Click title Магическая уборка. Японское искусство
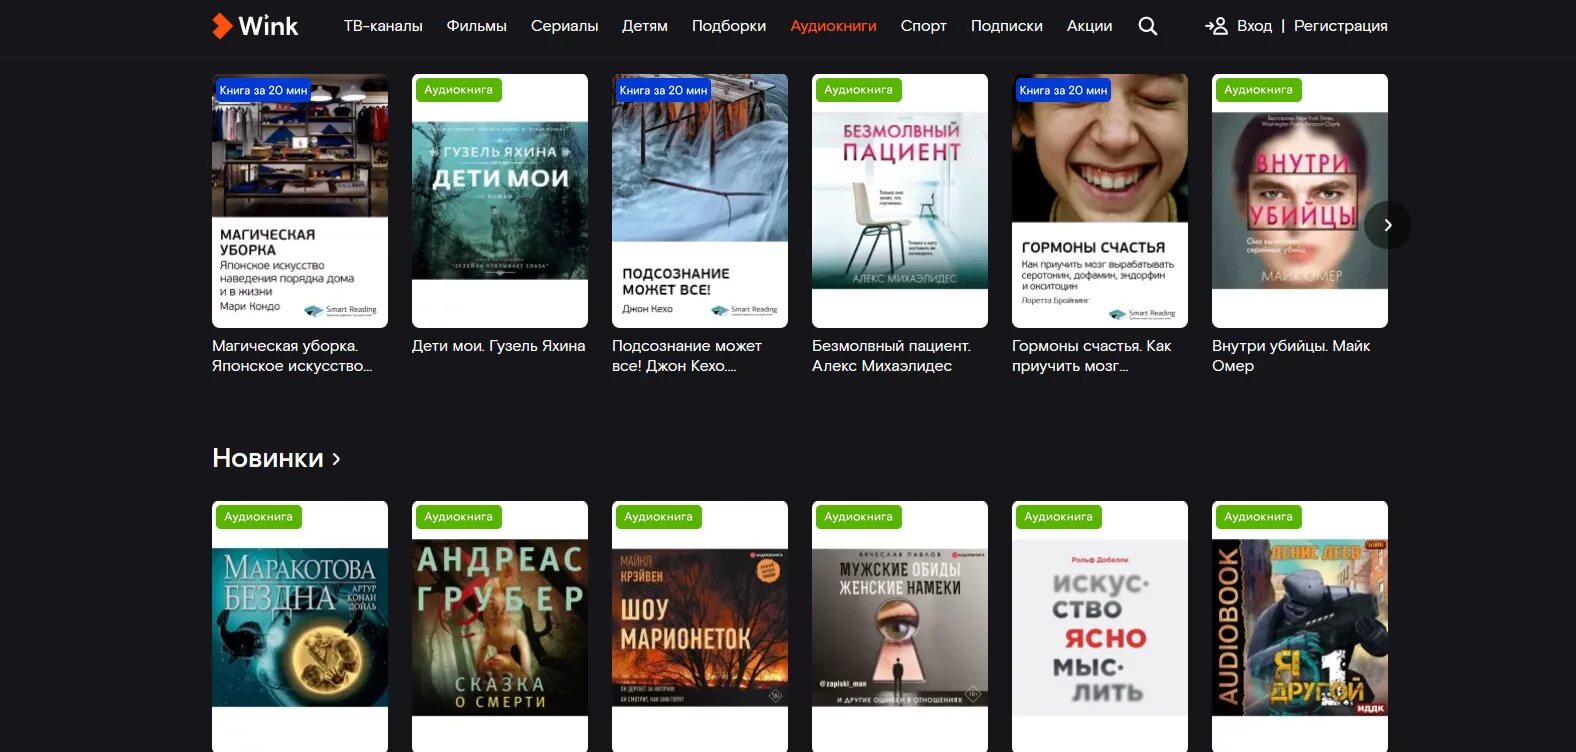This screenshot has height=752, width=1576. point(292,356)
